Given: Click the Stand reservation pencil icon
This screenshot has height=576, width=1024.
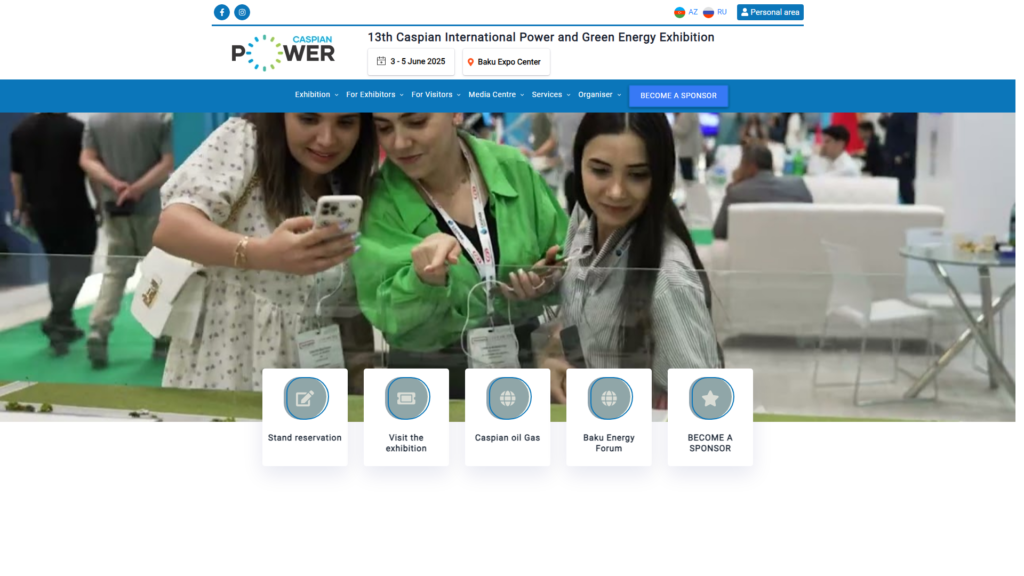Looking at the screenshot, I should click(305, 398).
